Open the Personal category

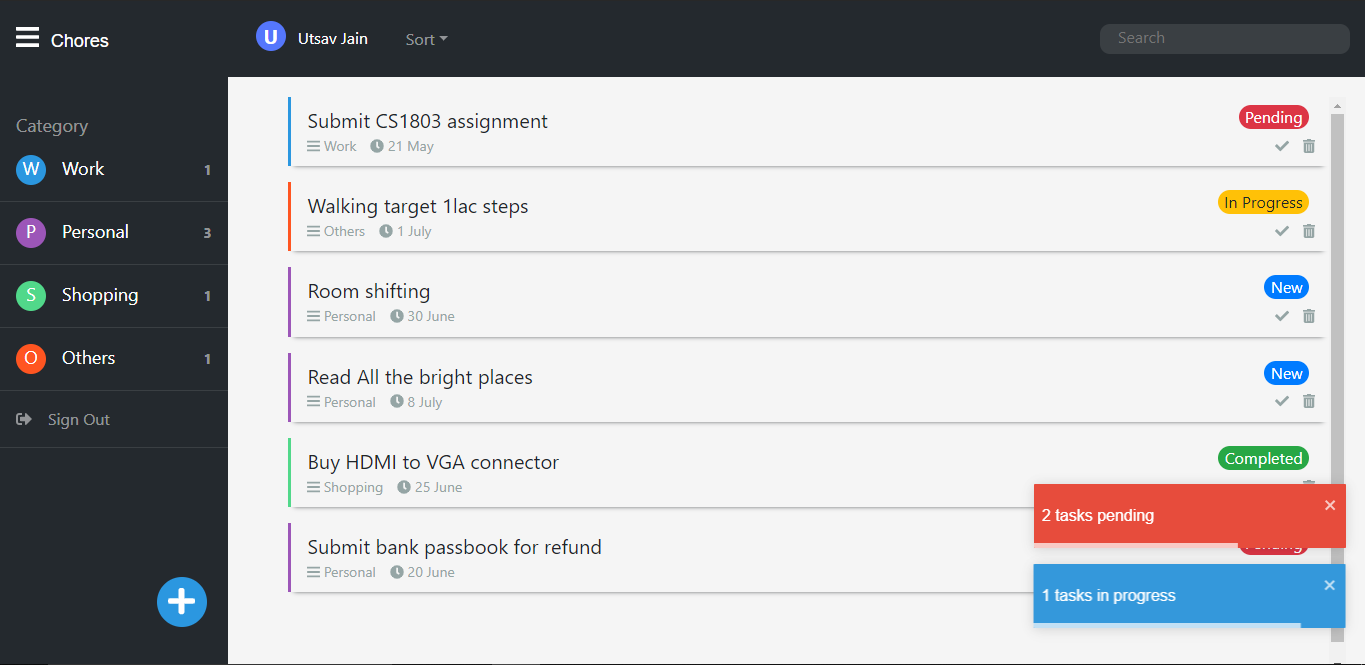click(95, 232)
